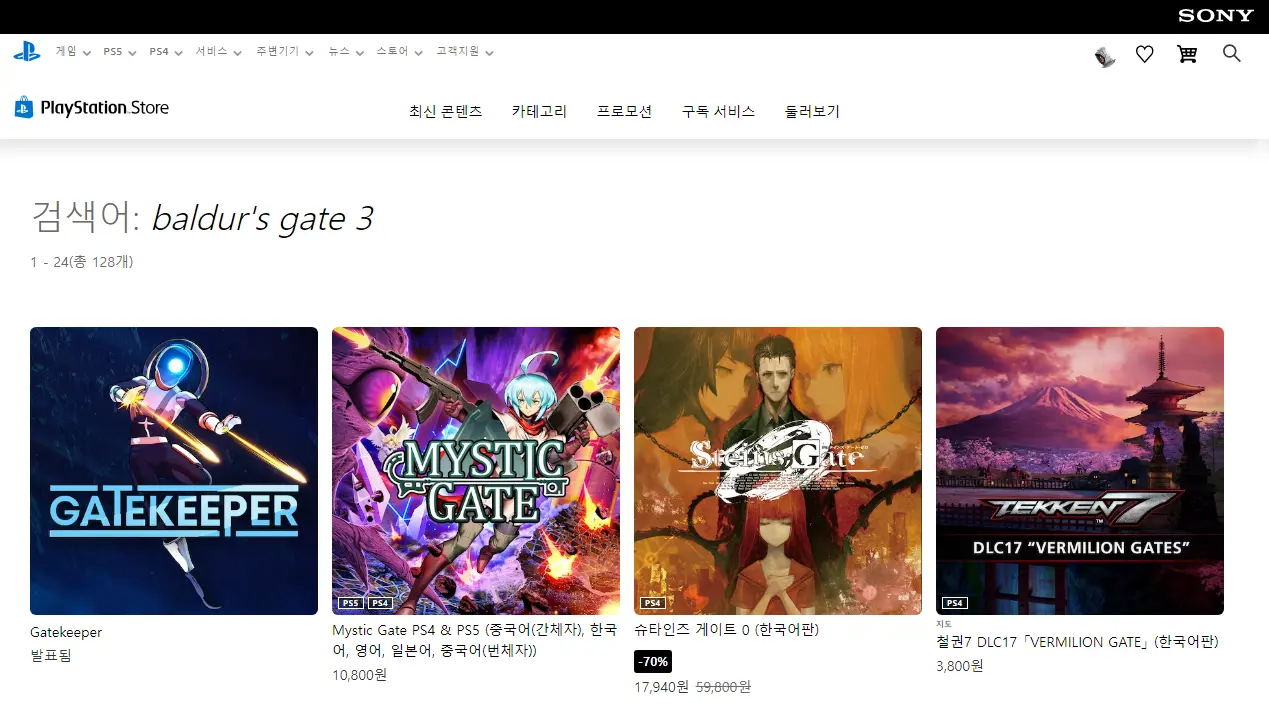
Task: Click the user avatar icon
Action: point(1103,57)
